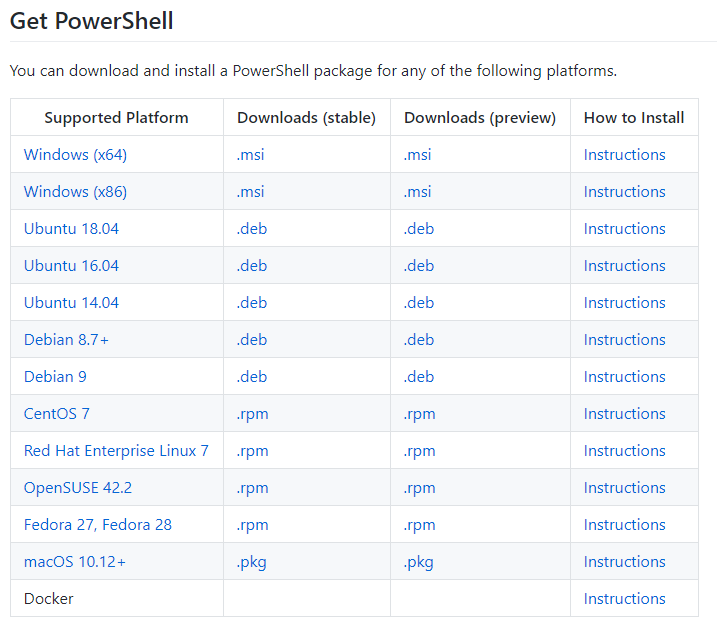Open Instructions for Debian 9

pyautogui.click(x=625, y=377)
